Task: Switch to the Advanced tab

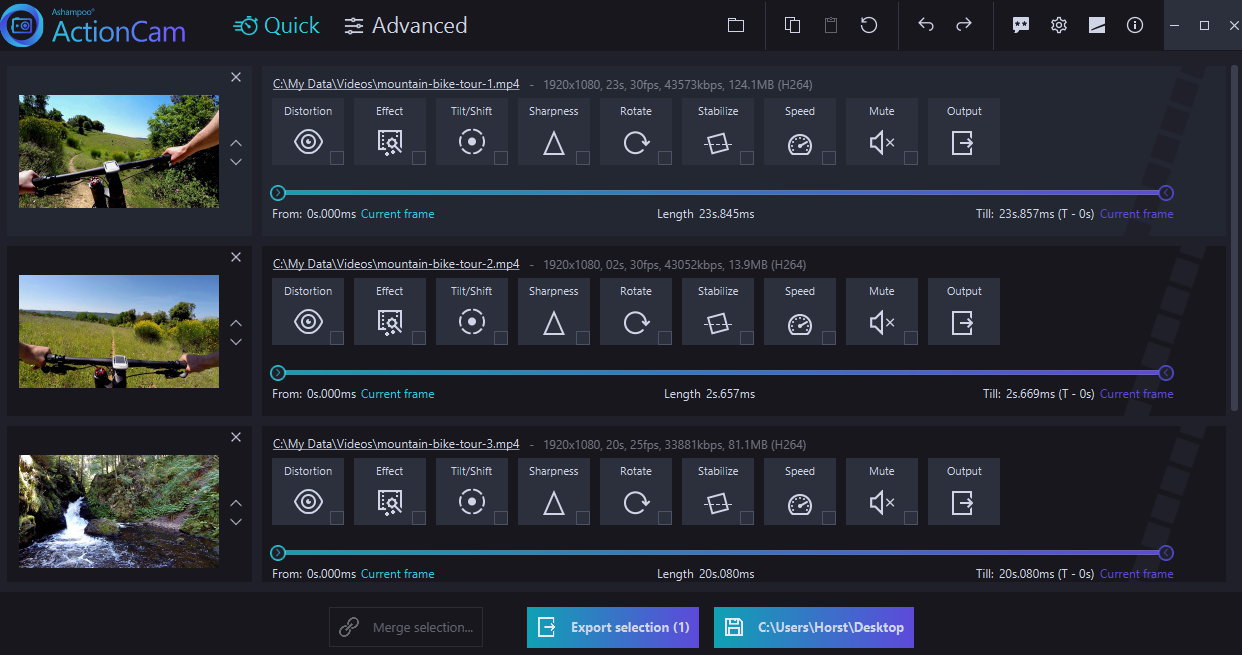Action: click(405, 26)
